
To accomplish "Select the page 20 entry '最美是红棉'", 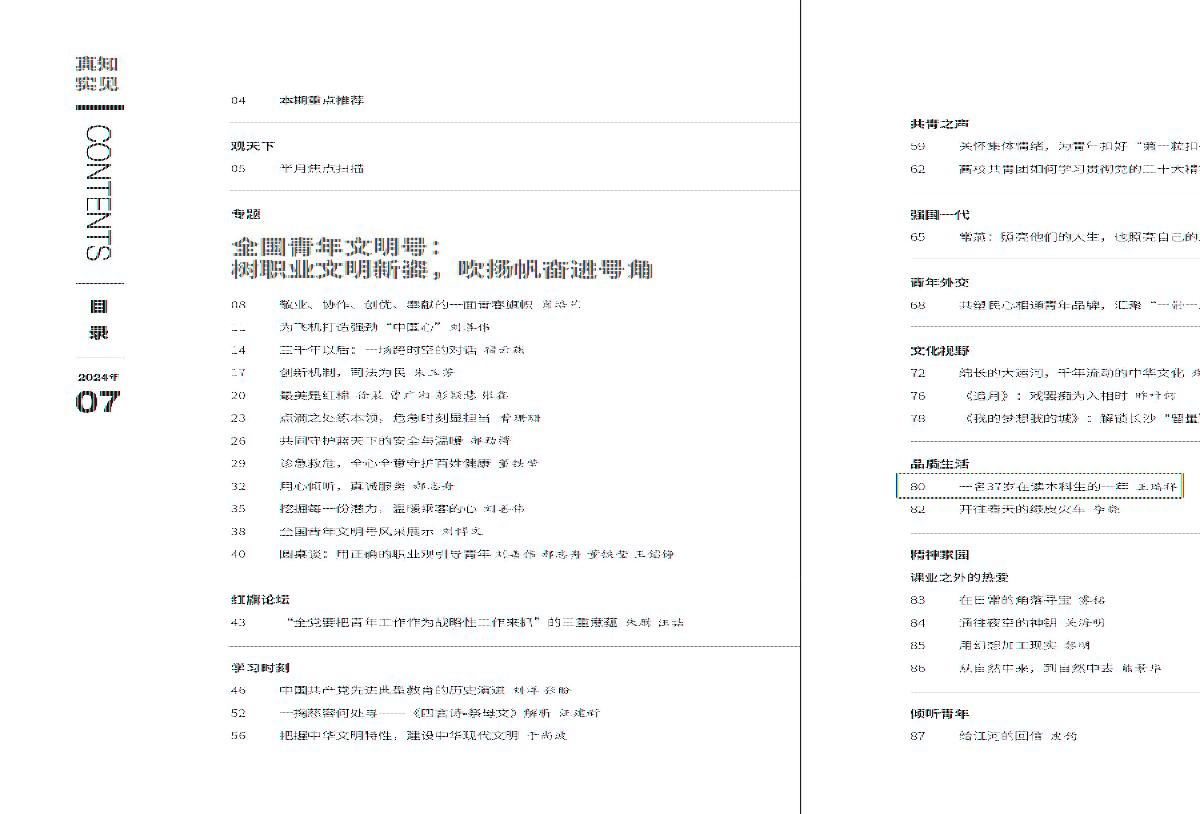I will [369, 395].
